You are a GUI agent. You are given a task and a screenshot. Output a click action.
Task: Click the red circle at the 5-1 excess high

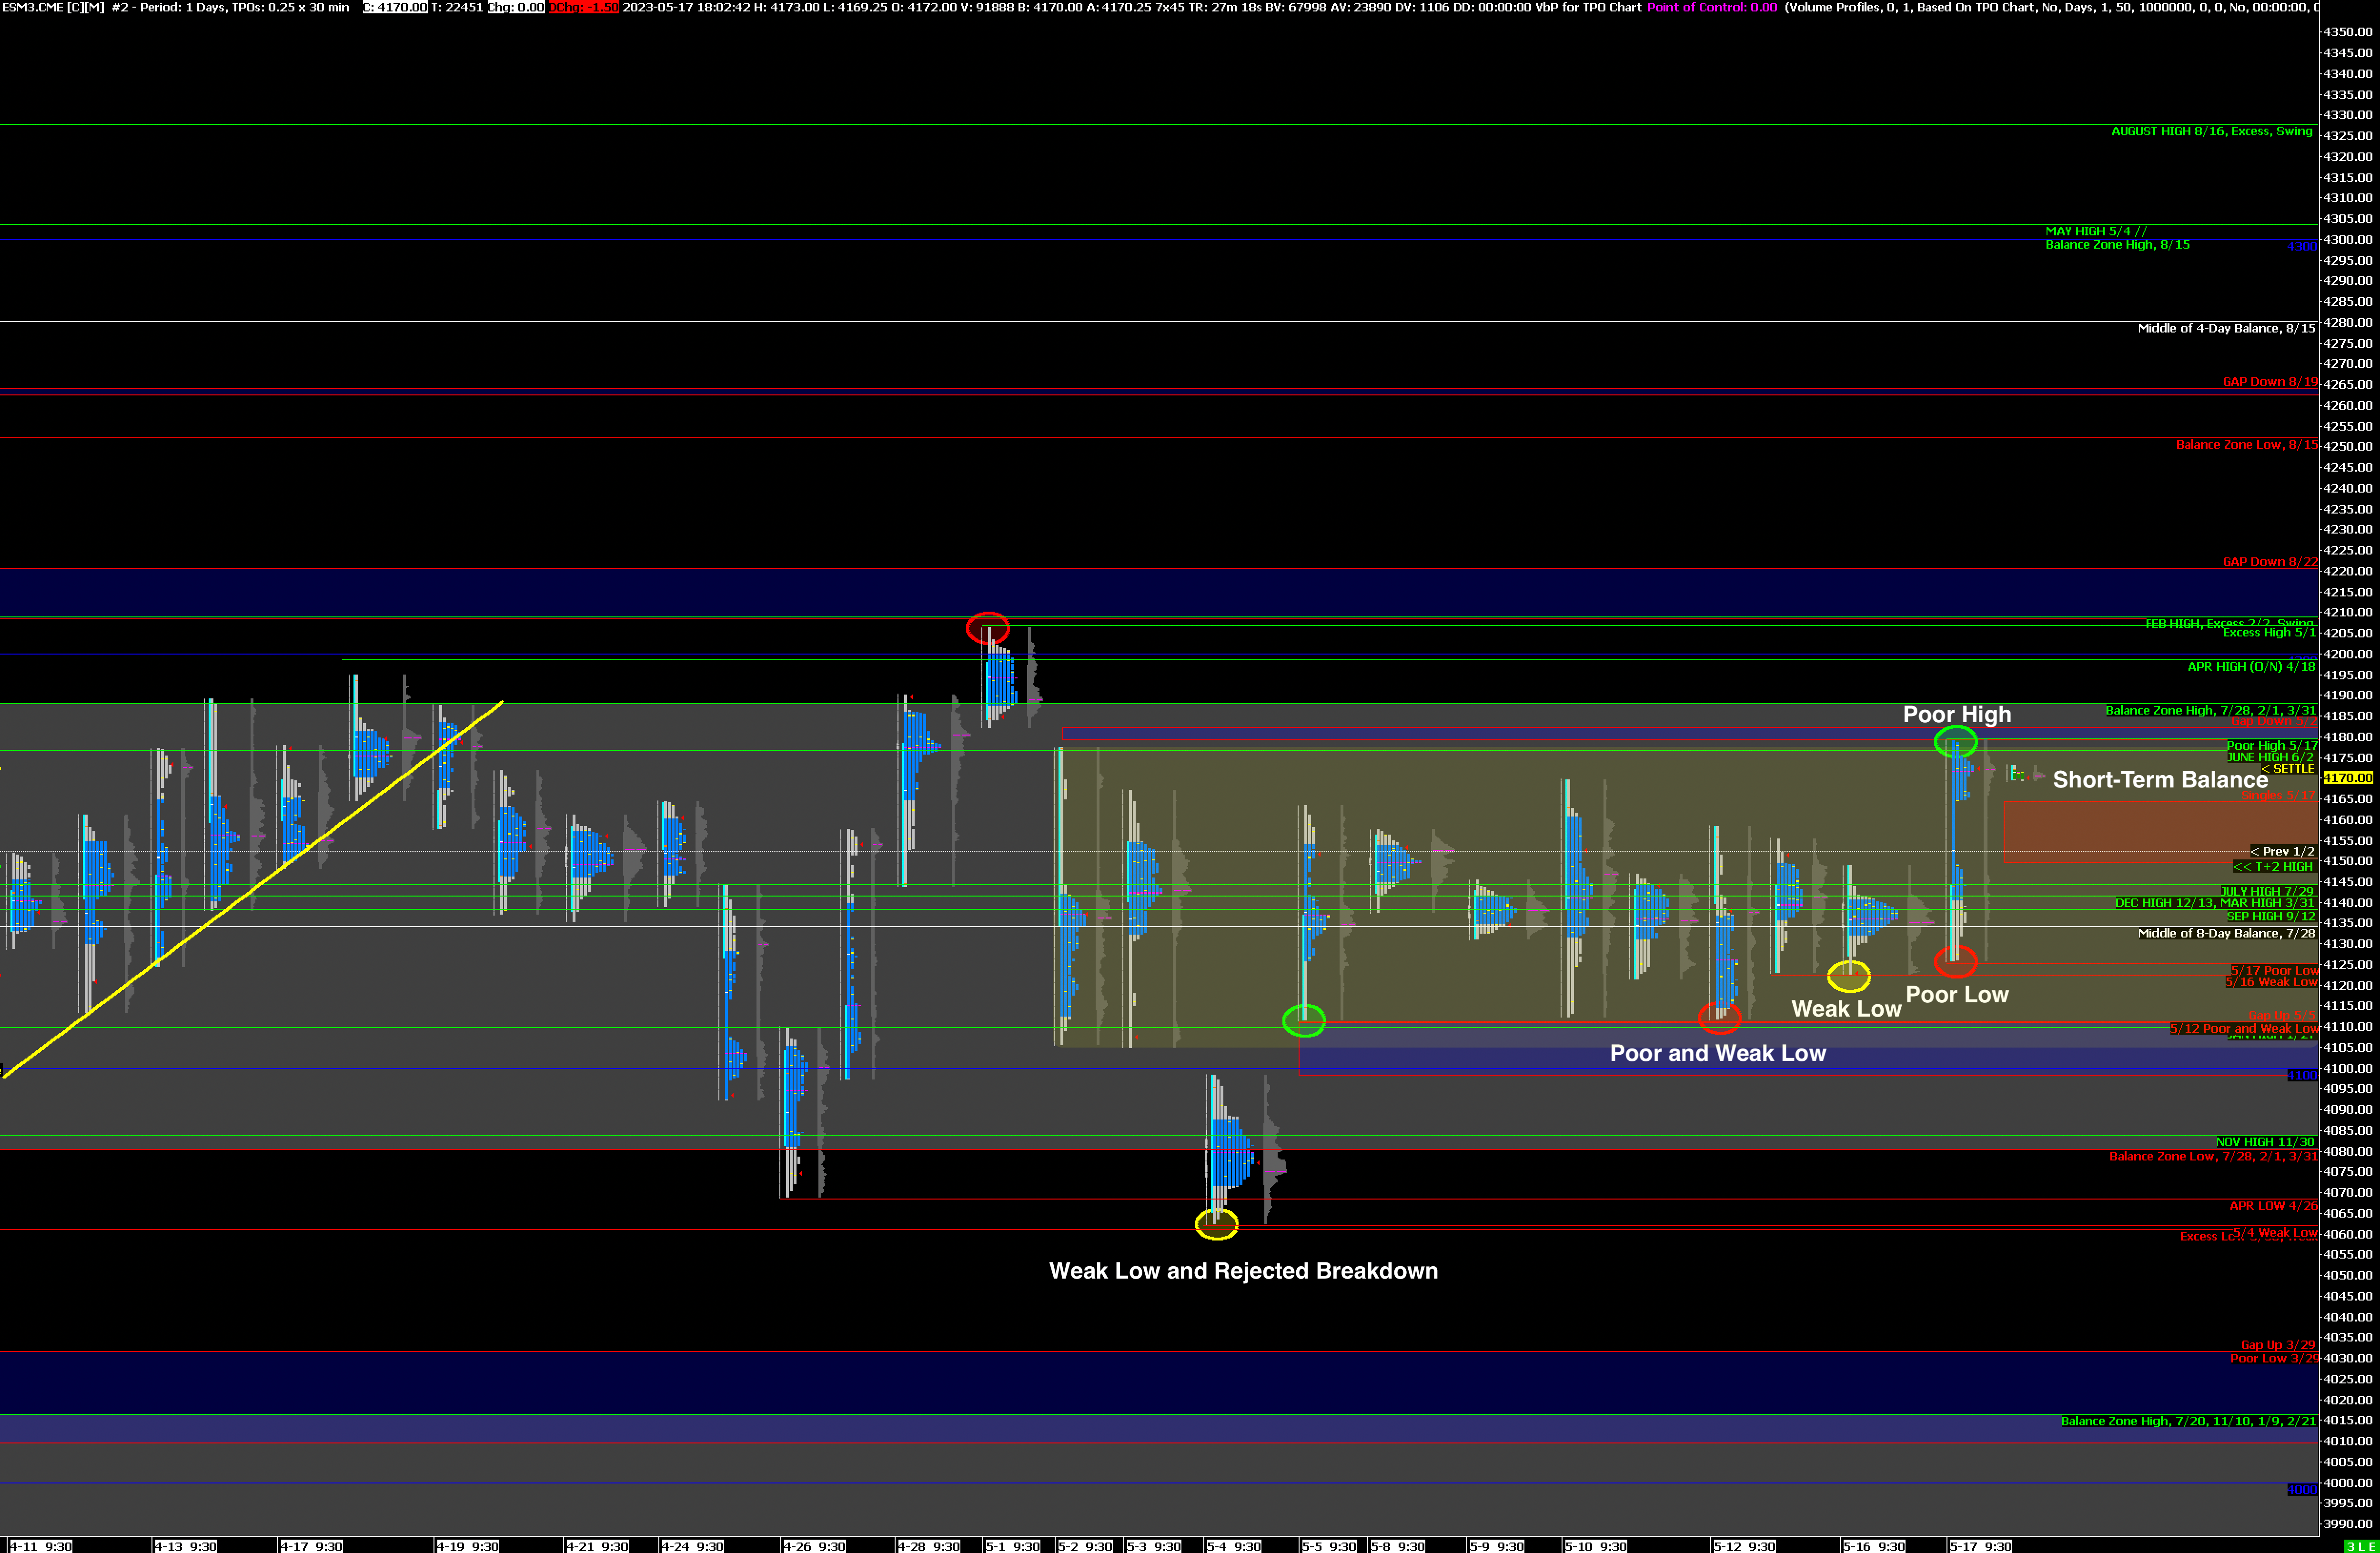click(987, 628)
